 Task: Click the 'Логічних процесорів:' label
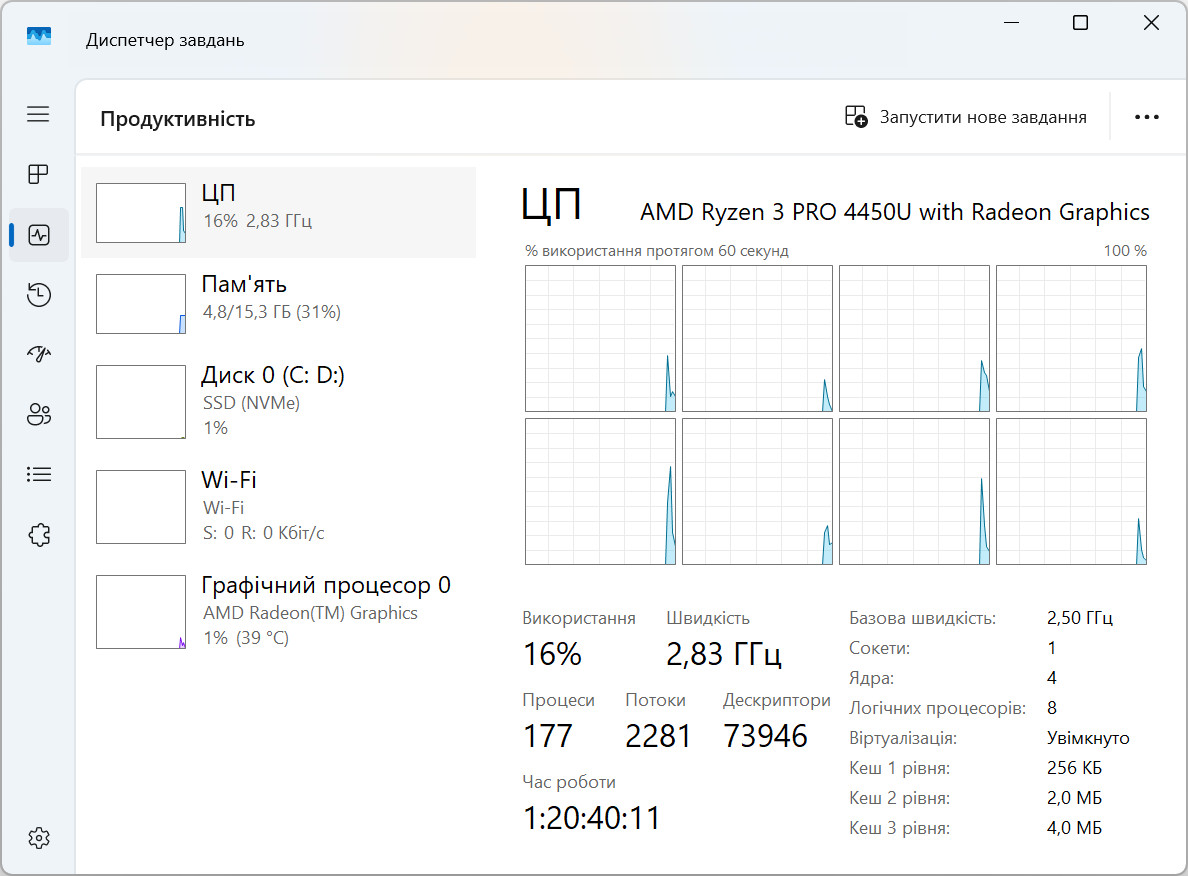point(937,708)
